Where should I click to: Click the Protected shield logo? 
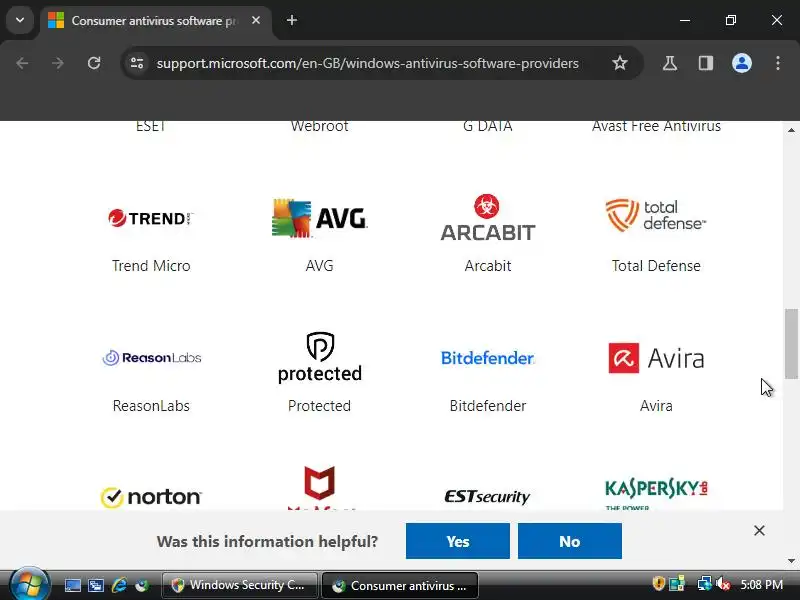(x=319, y=357)
